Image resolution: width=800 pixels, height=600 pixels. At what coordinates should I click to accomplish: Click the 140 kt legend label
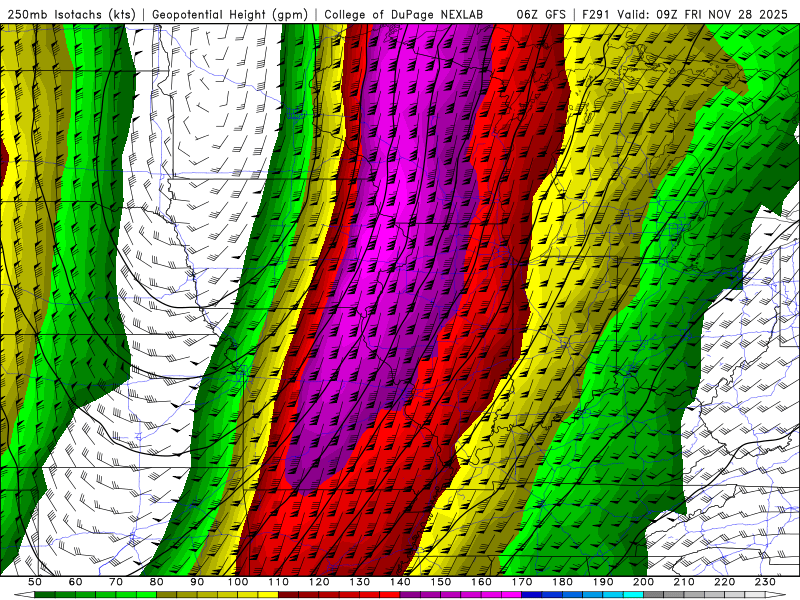point(401,582)
